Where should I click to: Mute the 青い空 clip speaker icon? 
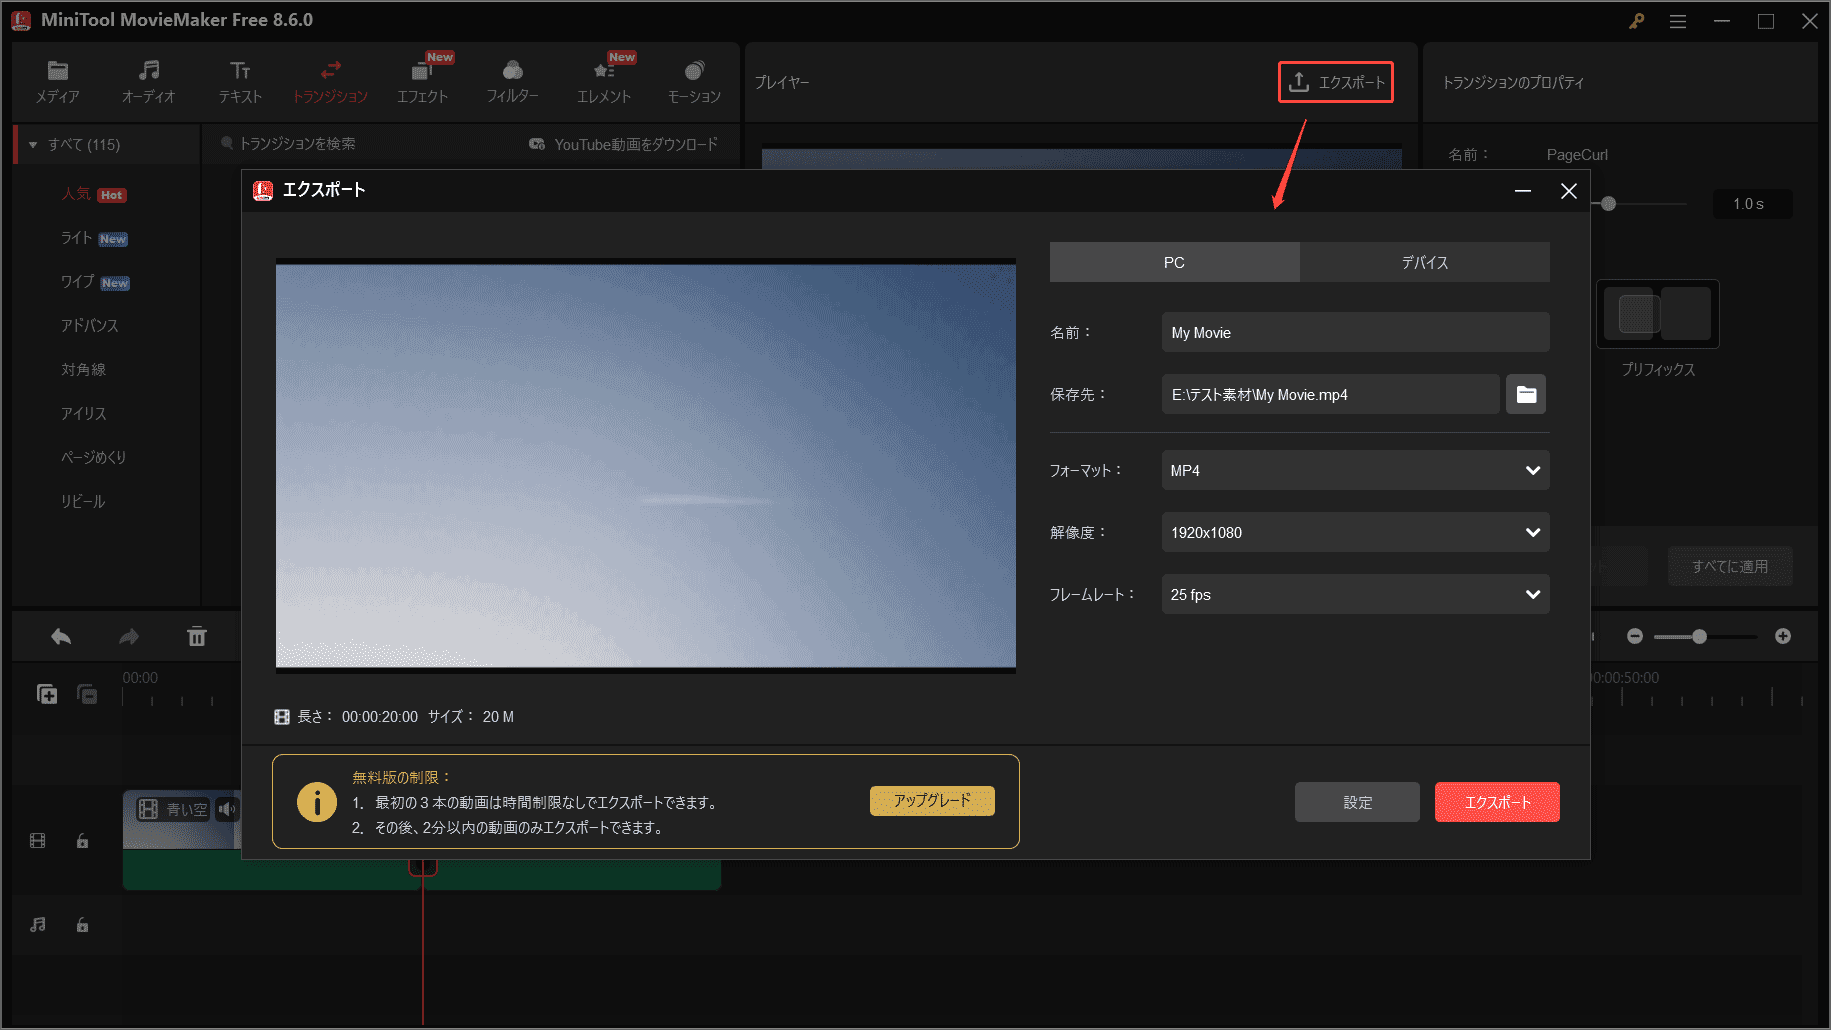(228, 809)
